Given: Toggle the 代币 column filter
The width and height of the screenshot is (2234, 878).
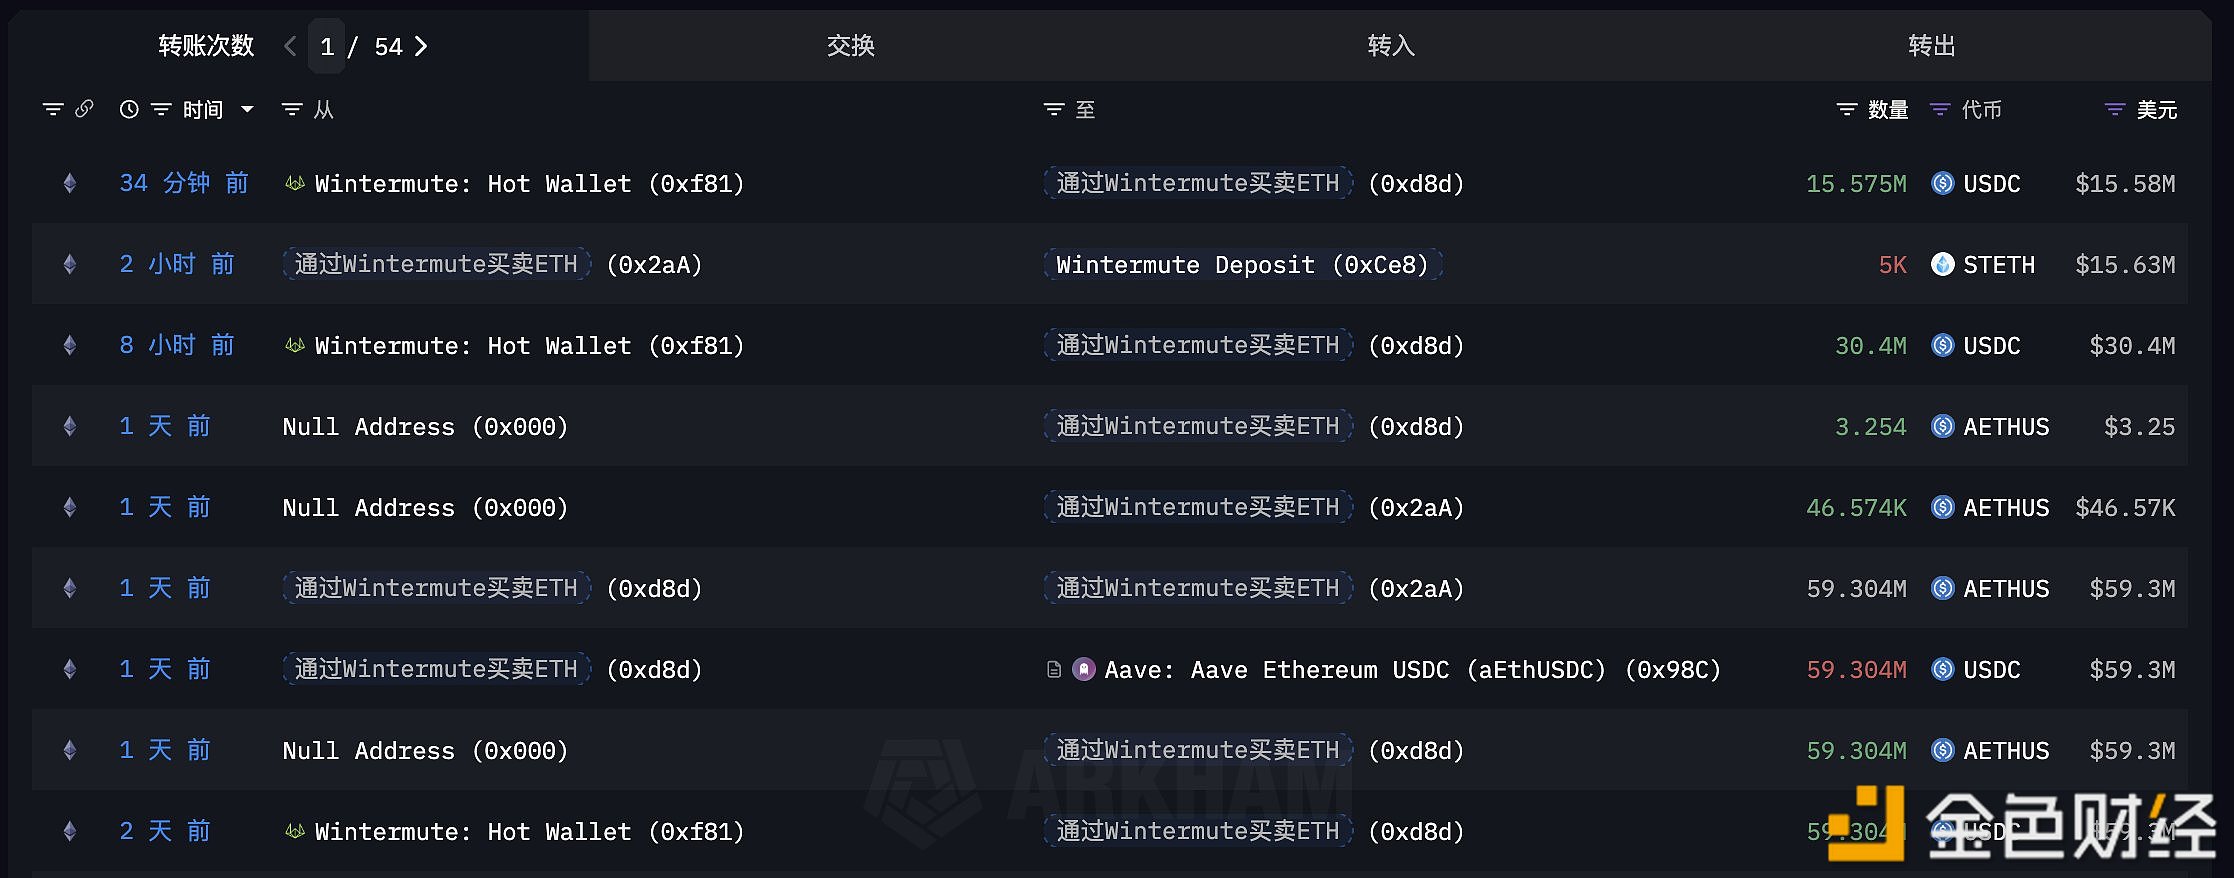Looking at the screenshot, I should [x=1938, y=109].
